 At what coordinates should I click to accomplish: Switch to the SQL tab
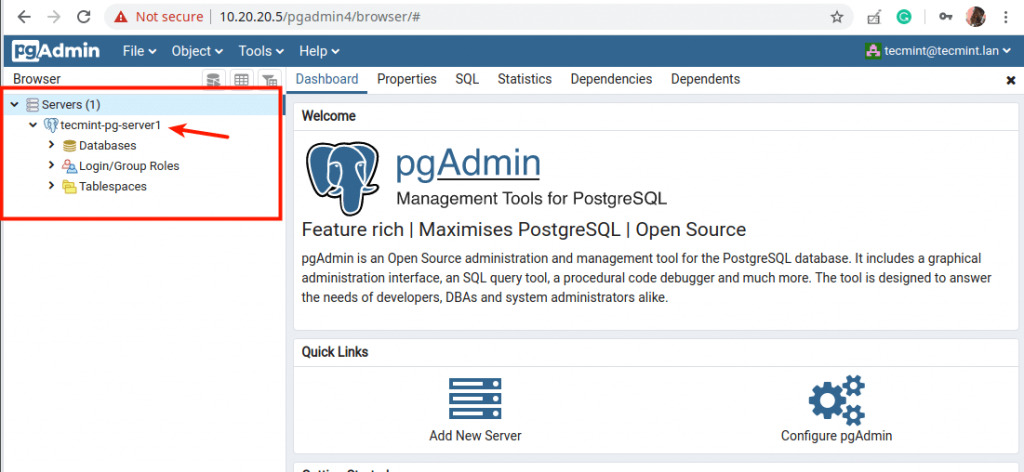click(x=467, y=79)
